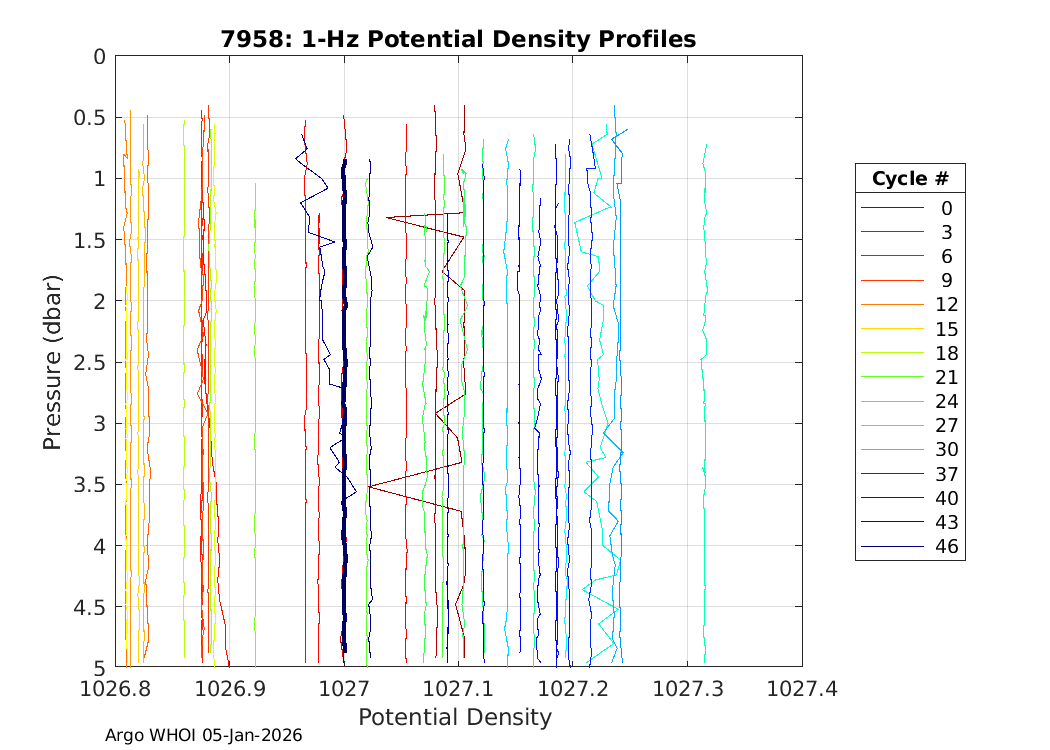Select the 'Cycle #' legend header
This screenshot has width=1050, height=750.
click(x=909, y=179)
